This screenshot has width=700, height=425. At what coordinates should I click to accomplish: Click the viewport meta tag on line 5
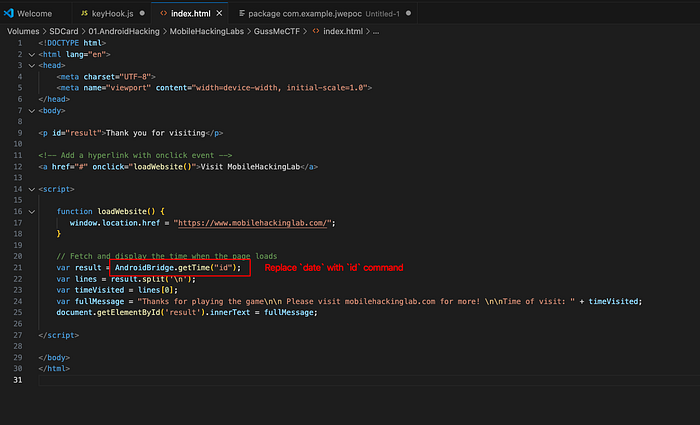click(214, 88)
